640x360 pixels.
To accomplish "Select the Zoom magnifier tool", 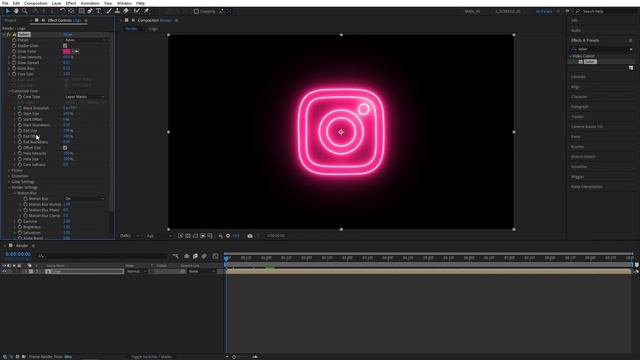I will (25, 11).
